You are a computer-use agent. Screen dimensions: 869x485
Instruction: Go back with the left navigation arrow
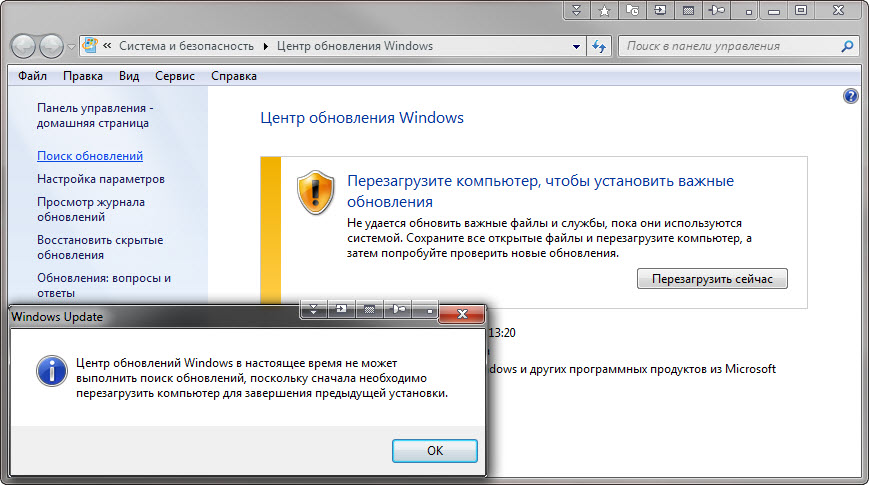coord(24,47)
